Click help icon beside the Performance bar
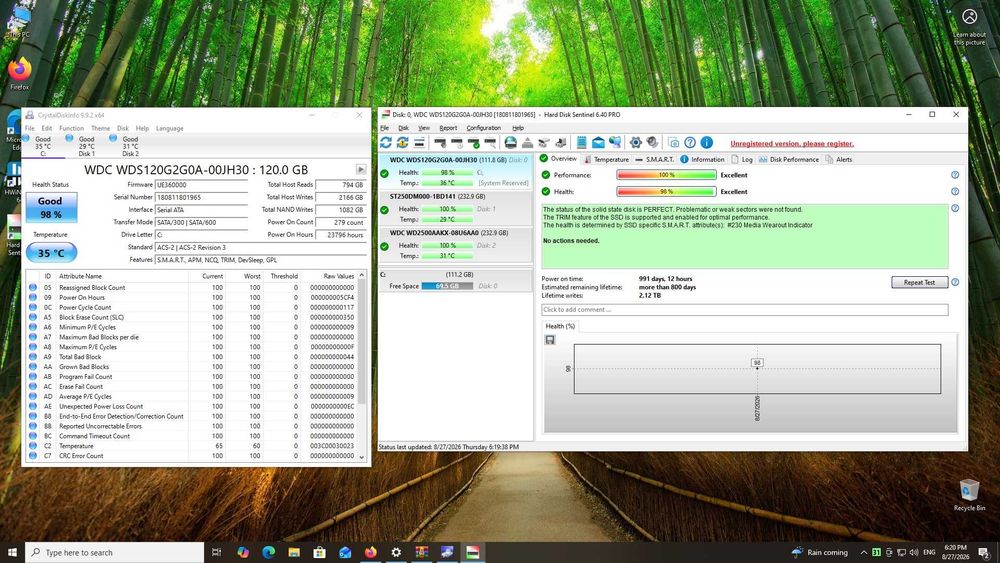This screenshot has width=1000, height=563. click(x=955, y=175)
